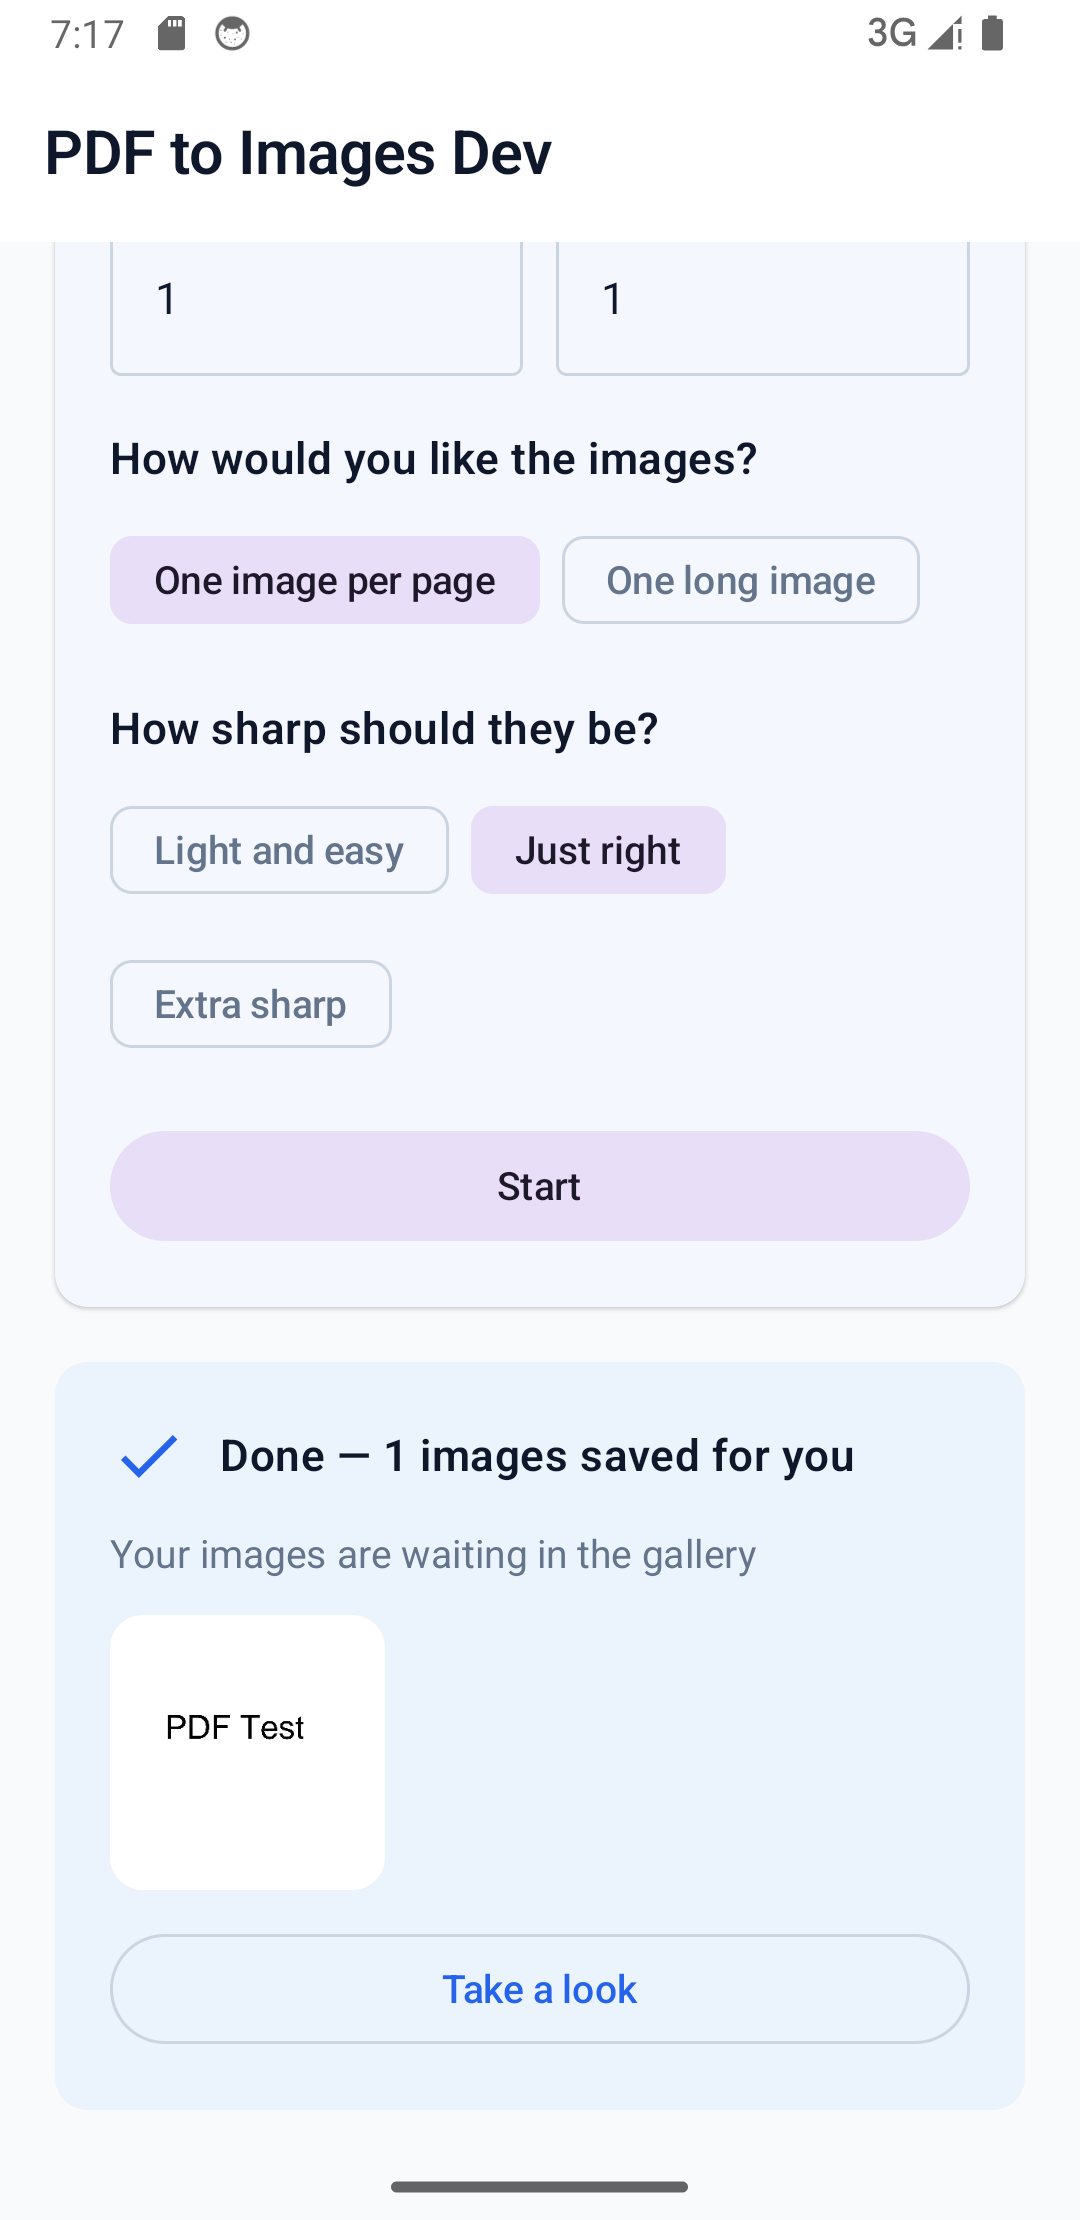Select the 'One image per page' option
Screen dimensions: 1080x2220
(x=325, y=580)
